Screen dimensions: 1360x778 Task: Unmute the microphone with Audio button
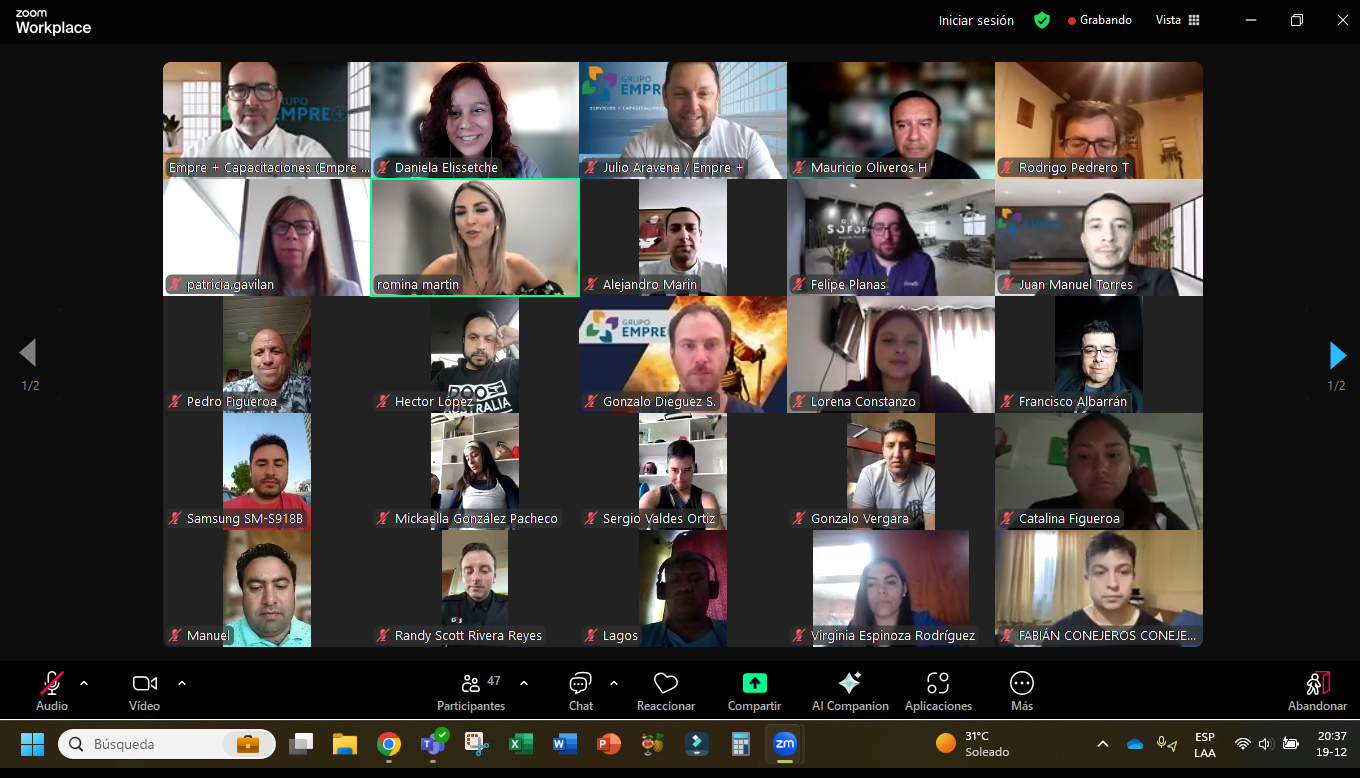pos(52,684)
